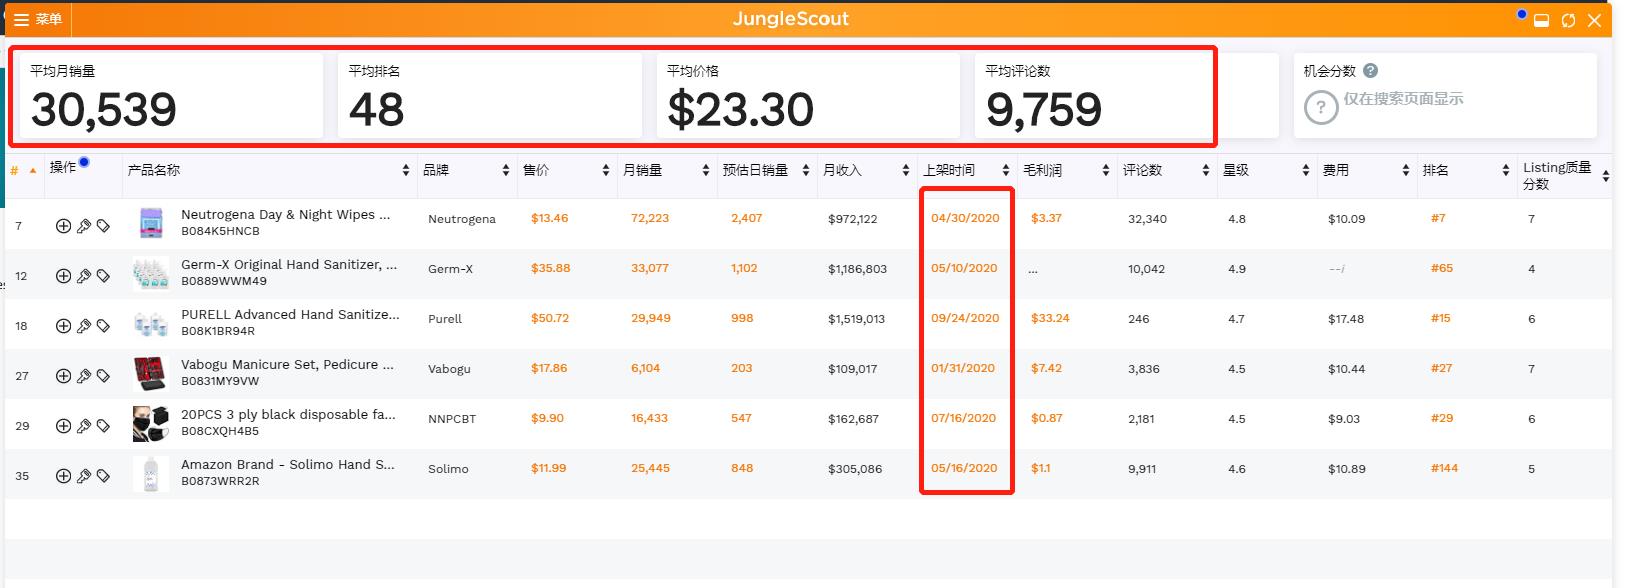The height and width of the screenshot is (588, 1627).
Task: Click plus icon for Amazon Brand Solimo row
Action: (63, 476)
